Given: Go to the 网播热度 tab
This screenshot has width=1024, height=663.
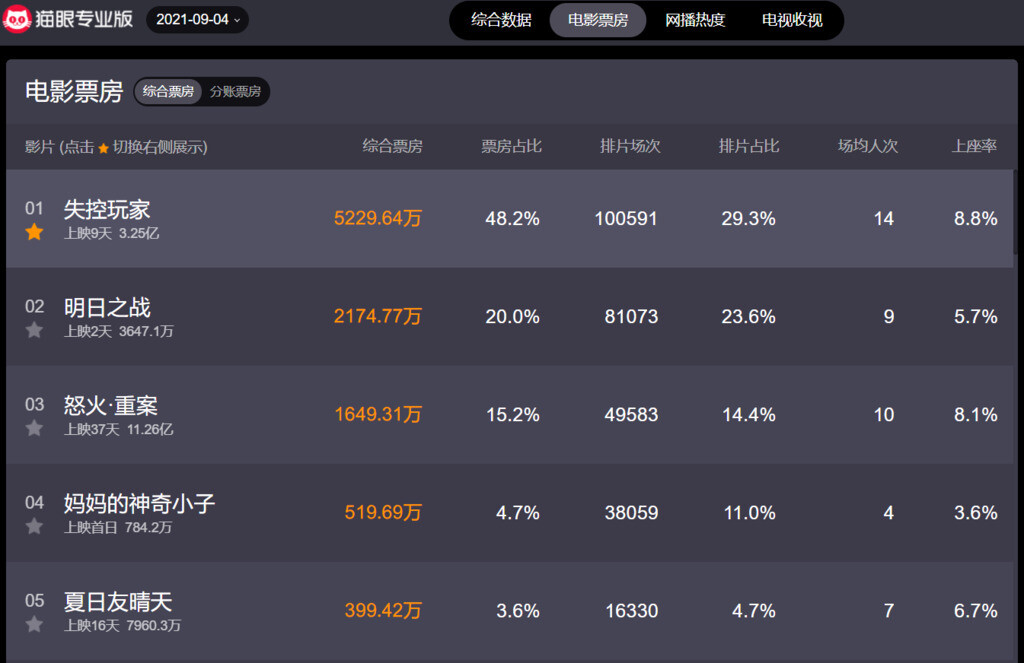Looking at the screenshot, I should [695, 20].
